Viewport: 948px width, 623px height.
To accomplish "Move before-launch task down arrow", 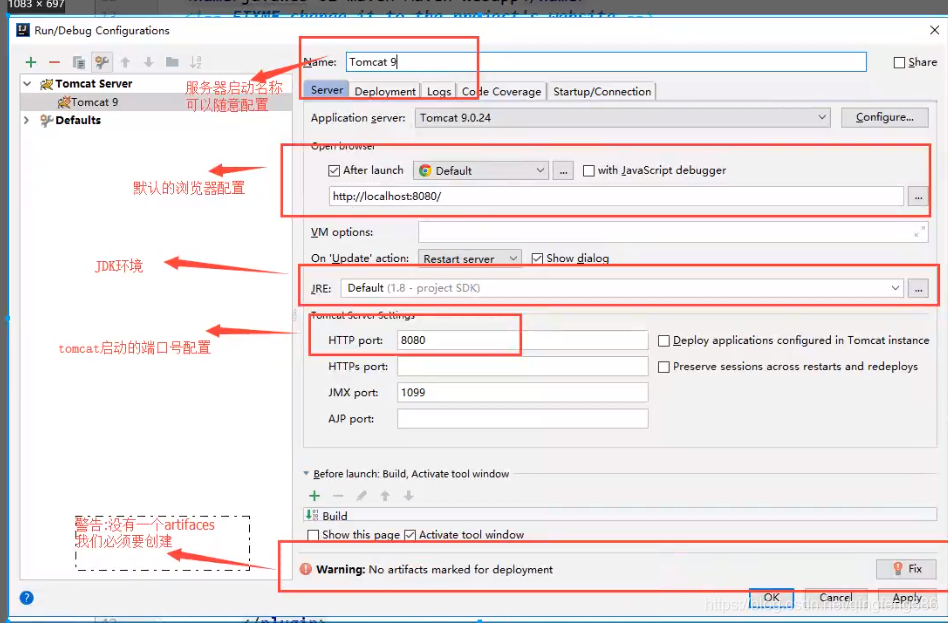I will click(x=409, y=496).
